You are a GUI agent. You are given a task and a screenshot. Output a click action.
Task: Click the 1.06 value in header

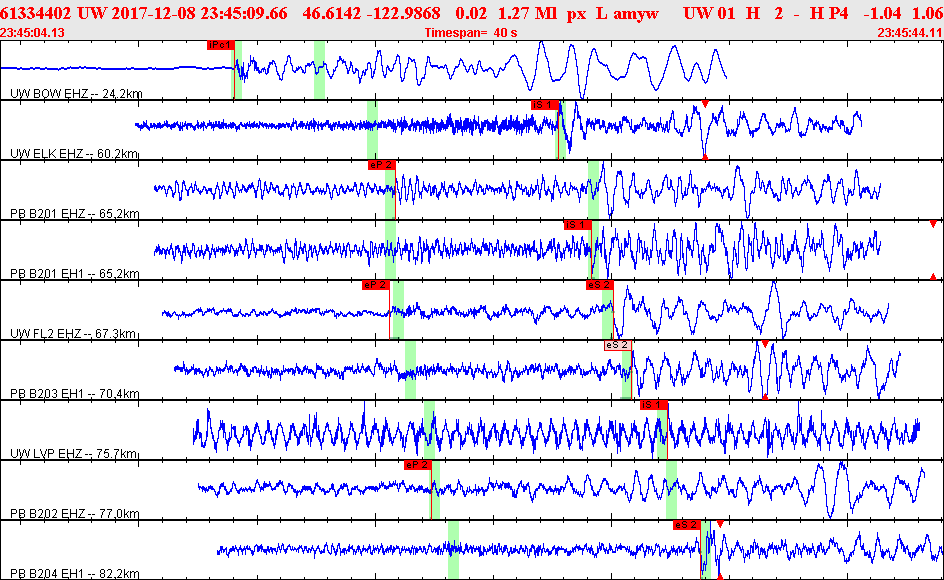(x=927, y=13)
